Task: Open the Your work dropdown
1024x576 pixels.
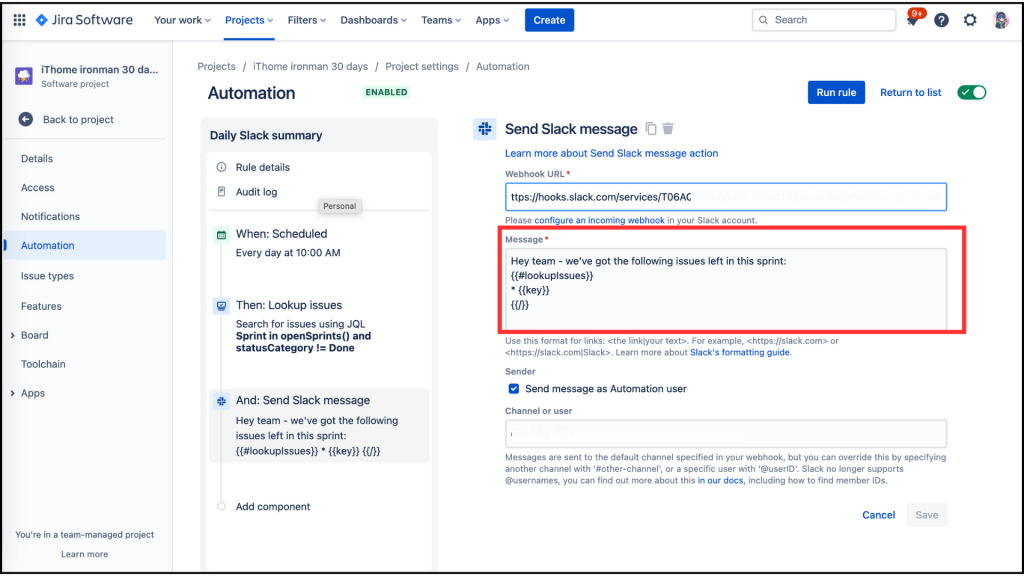Action: [x=182, y=20]
